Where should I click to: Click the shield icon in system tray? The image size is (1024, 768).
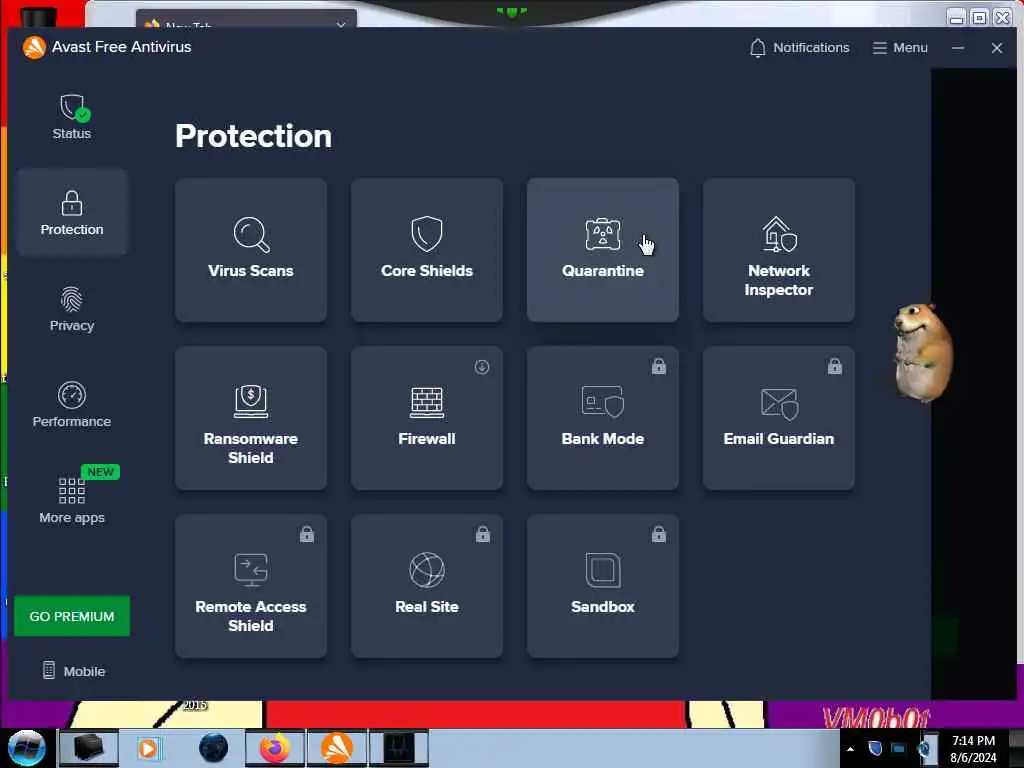coord(875,748)
